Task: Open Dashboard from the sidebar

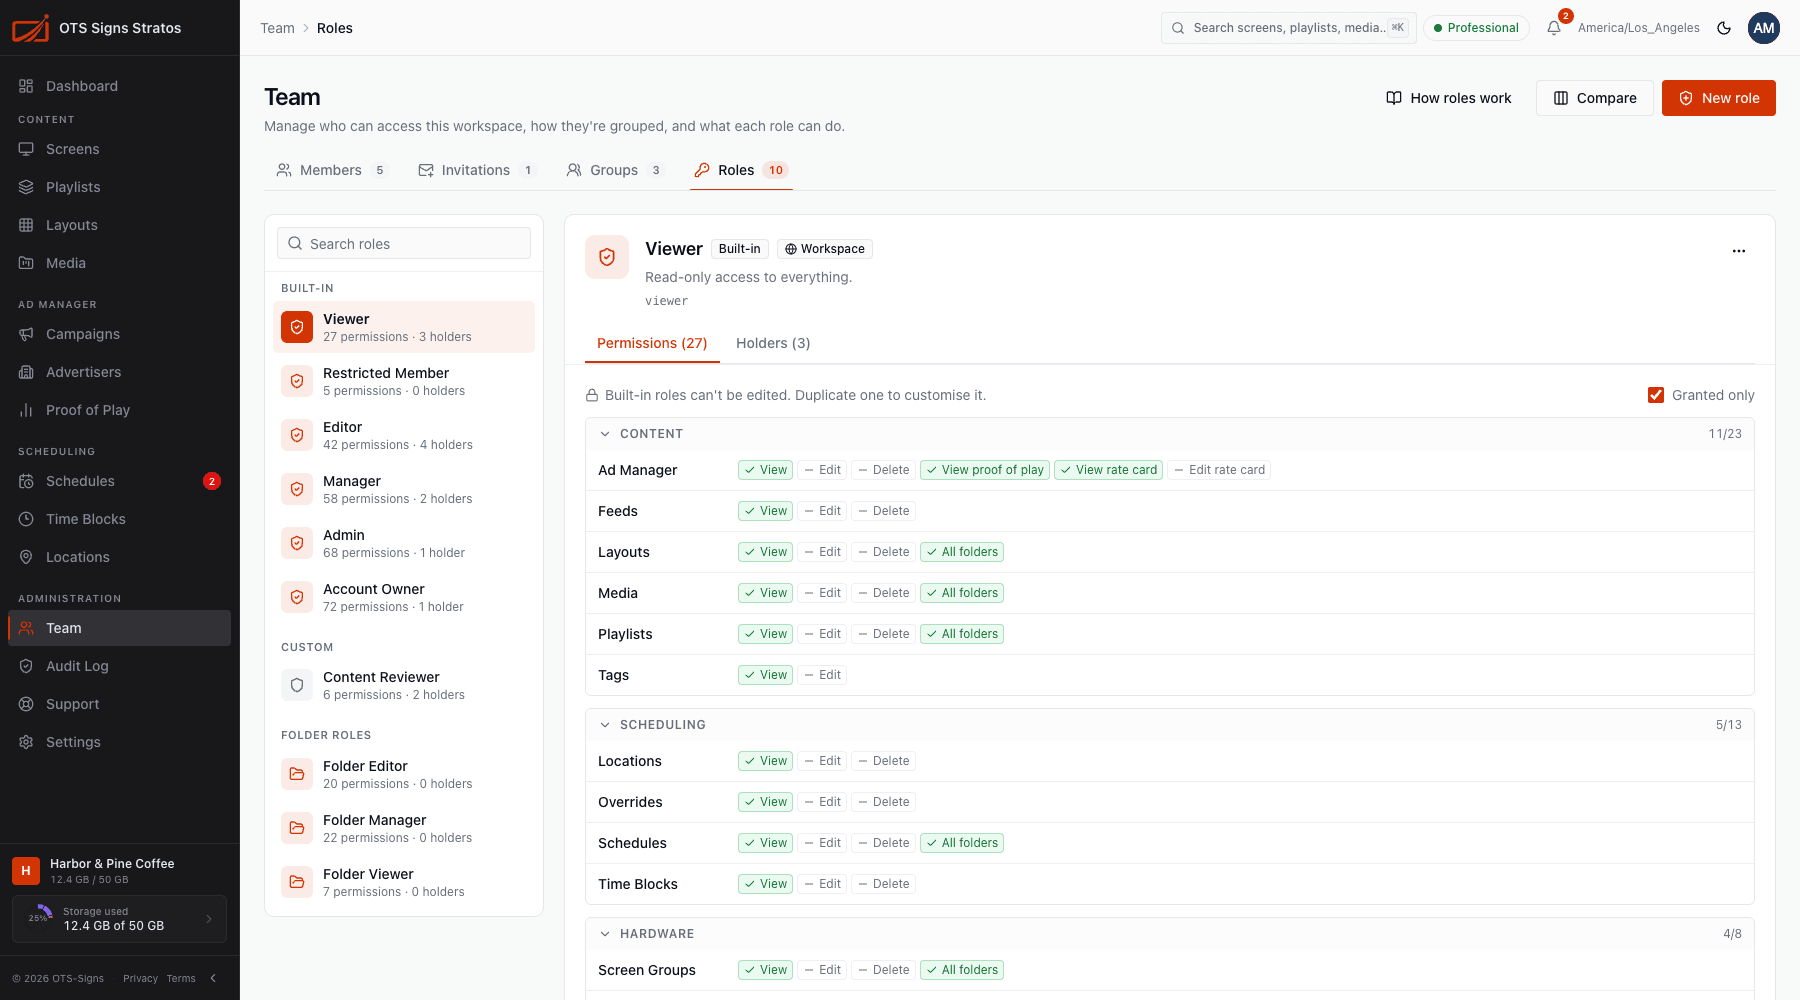Action: [x=119, y=86]
